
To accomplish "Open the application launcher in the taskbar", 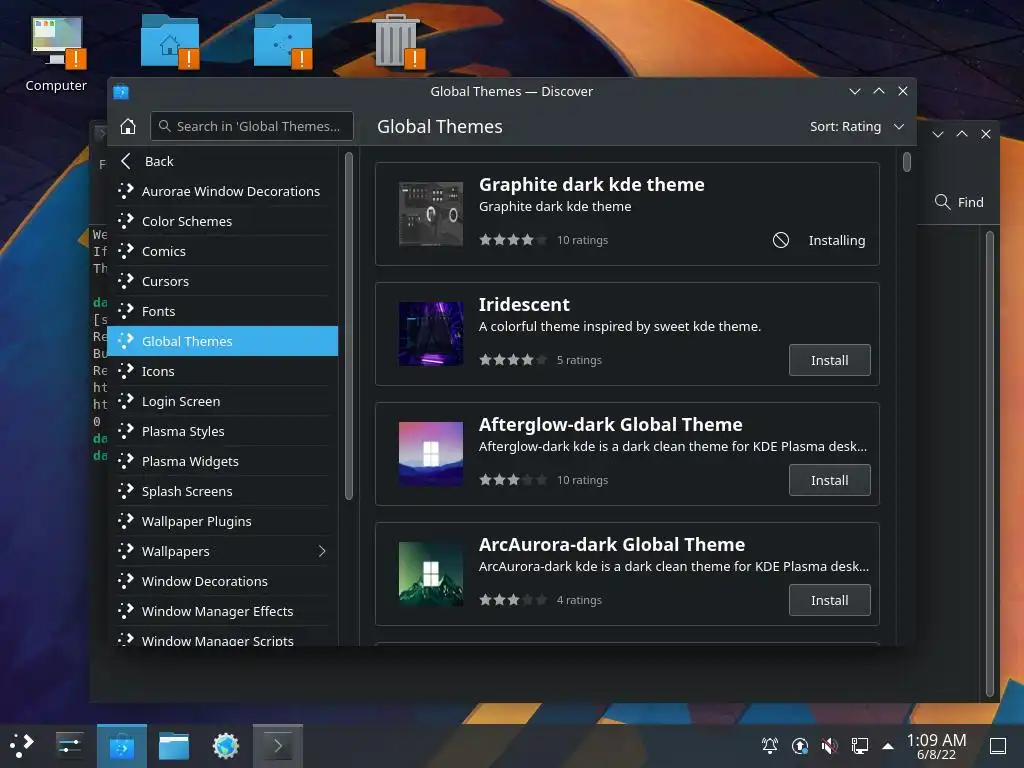I will (22, 745).
